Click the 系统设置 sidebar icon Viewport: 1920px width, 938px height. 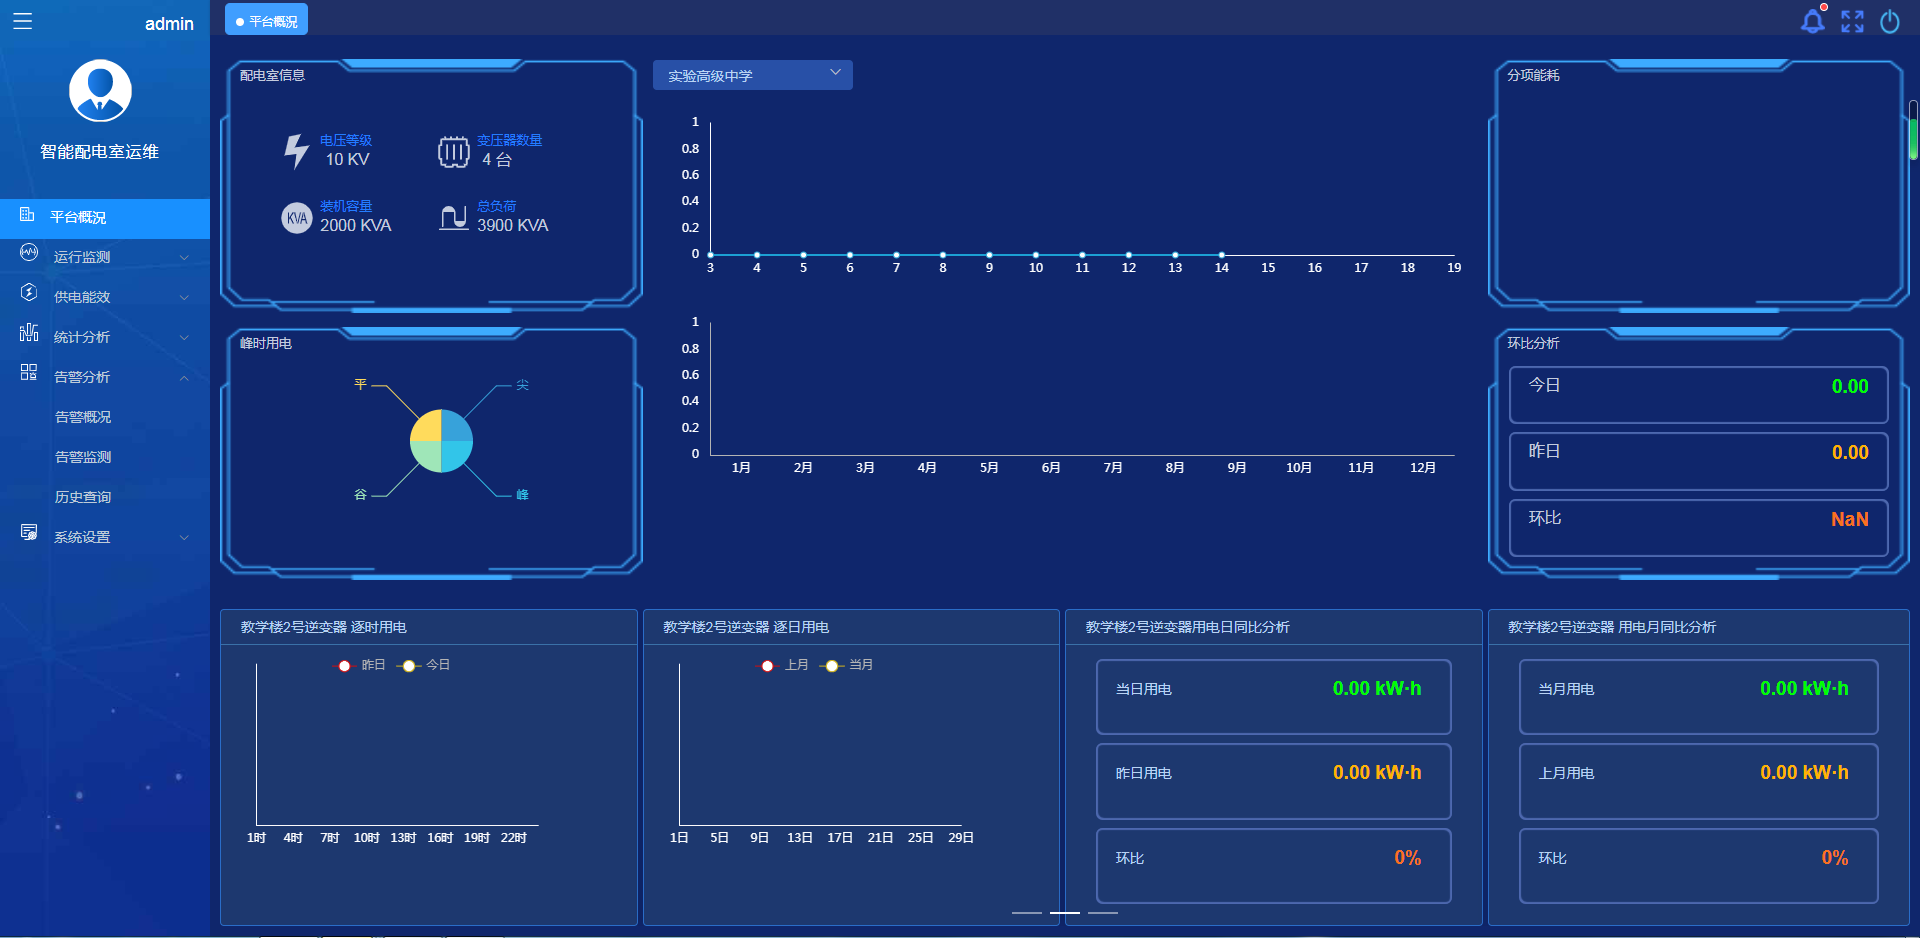point(29,532)
